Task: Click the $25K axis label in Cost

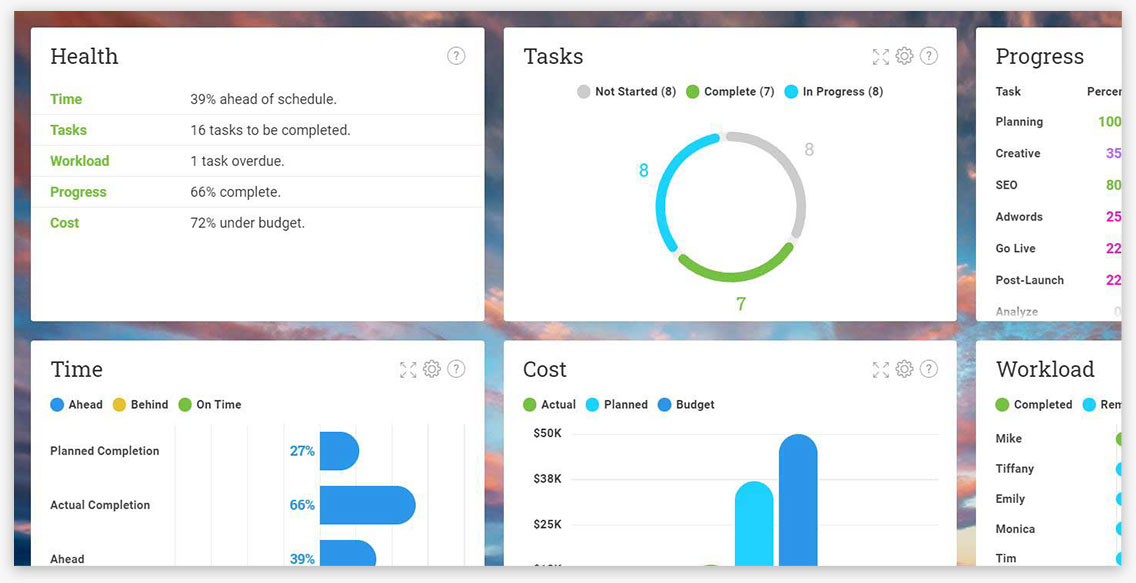Action: (x=547, y=524)
